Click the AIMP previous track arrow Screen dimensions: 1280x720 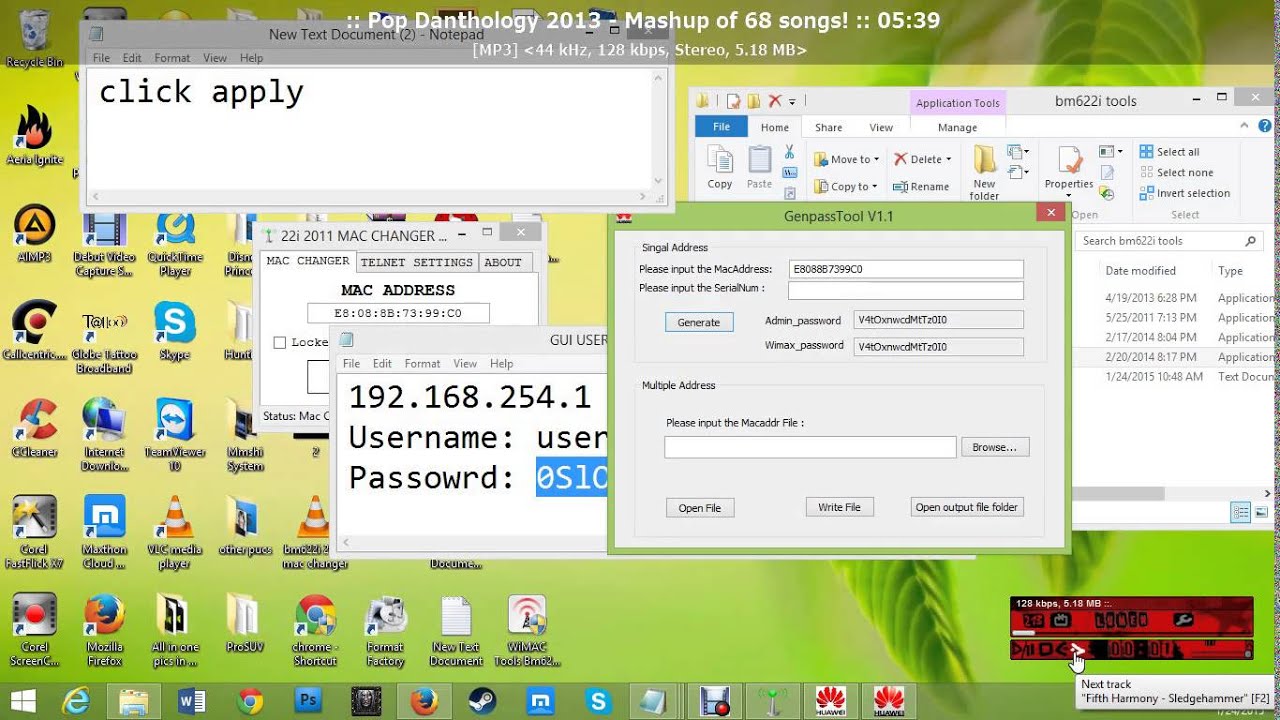pos(1062,649)
